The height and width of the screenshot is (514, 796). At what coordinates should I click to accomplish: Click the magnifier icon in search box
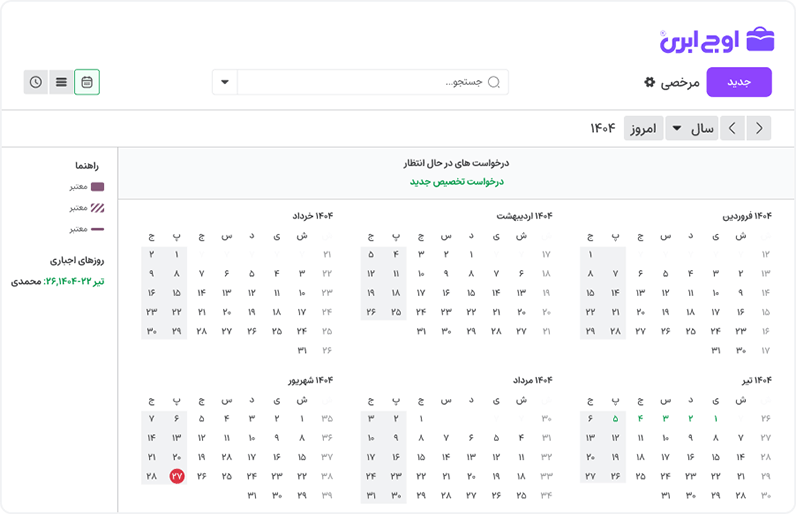(494, 82)
